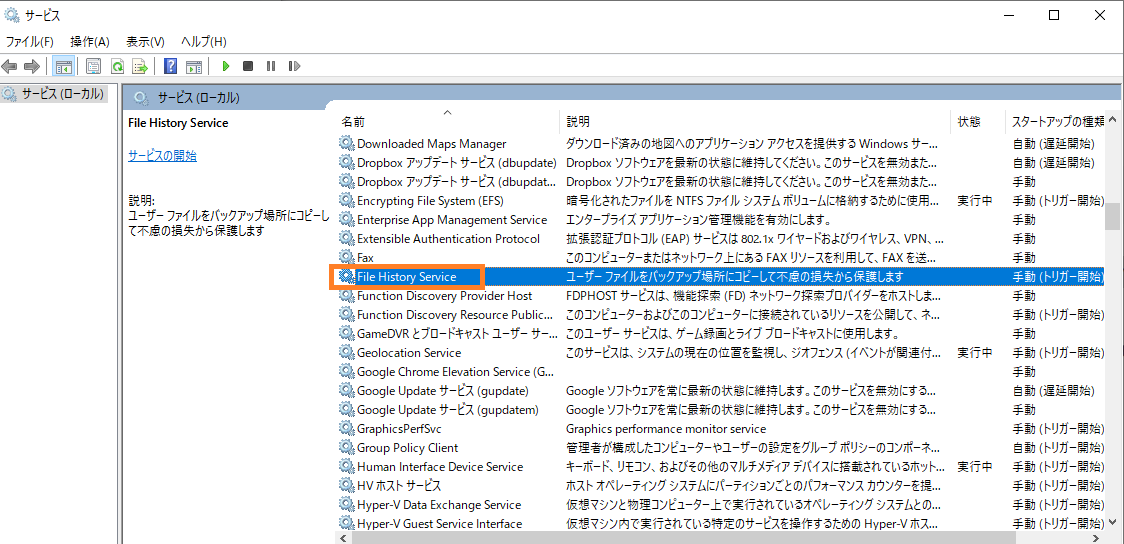1124x544 pixels.
Task: Click the Back arrow toolbar icon
Action: point(9,67)
